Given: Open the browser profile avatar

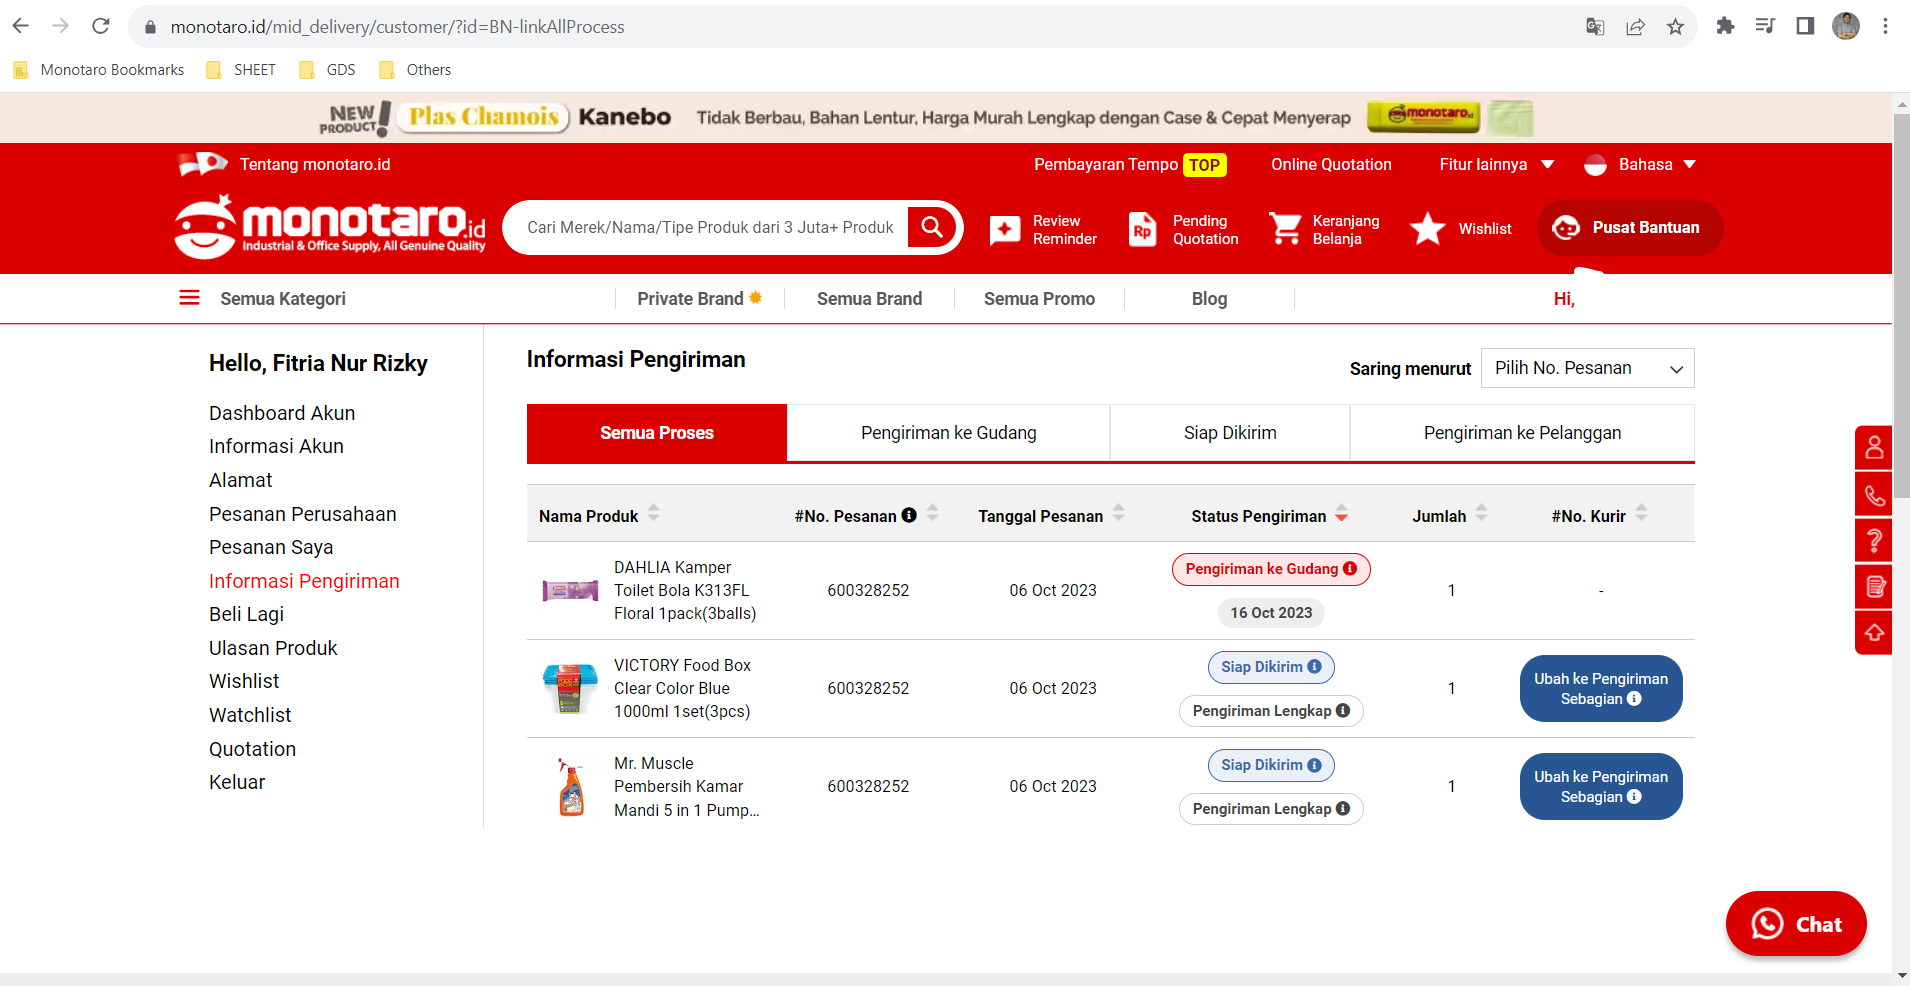Looking at the screenshot, I should click(x=1846, y=26).
